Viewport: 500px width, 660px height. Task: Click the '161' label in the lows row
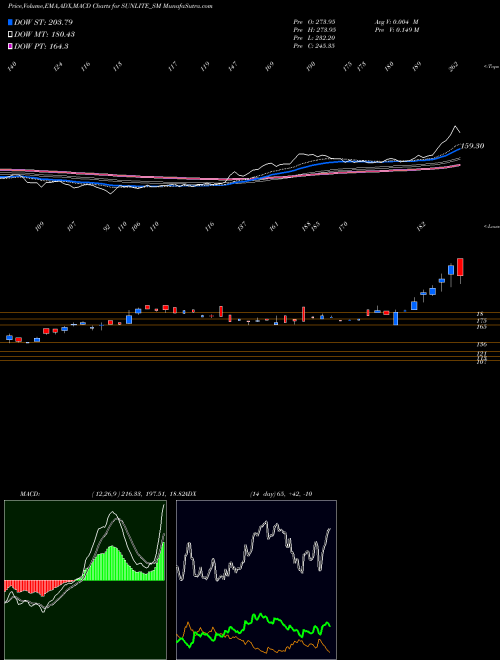point(274,227)
